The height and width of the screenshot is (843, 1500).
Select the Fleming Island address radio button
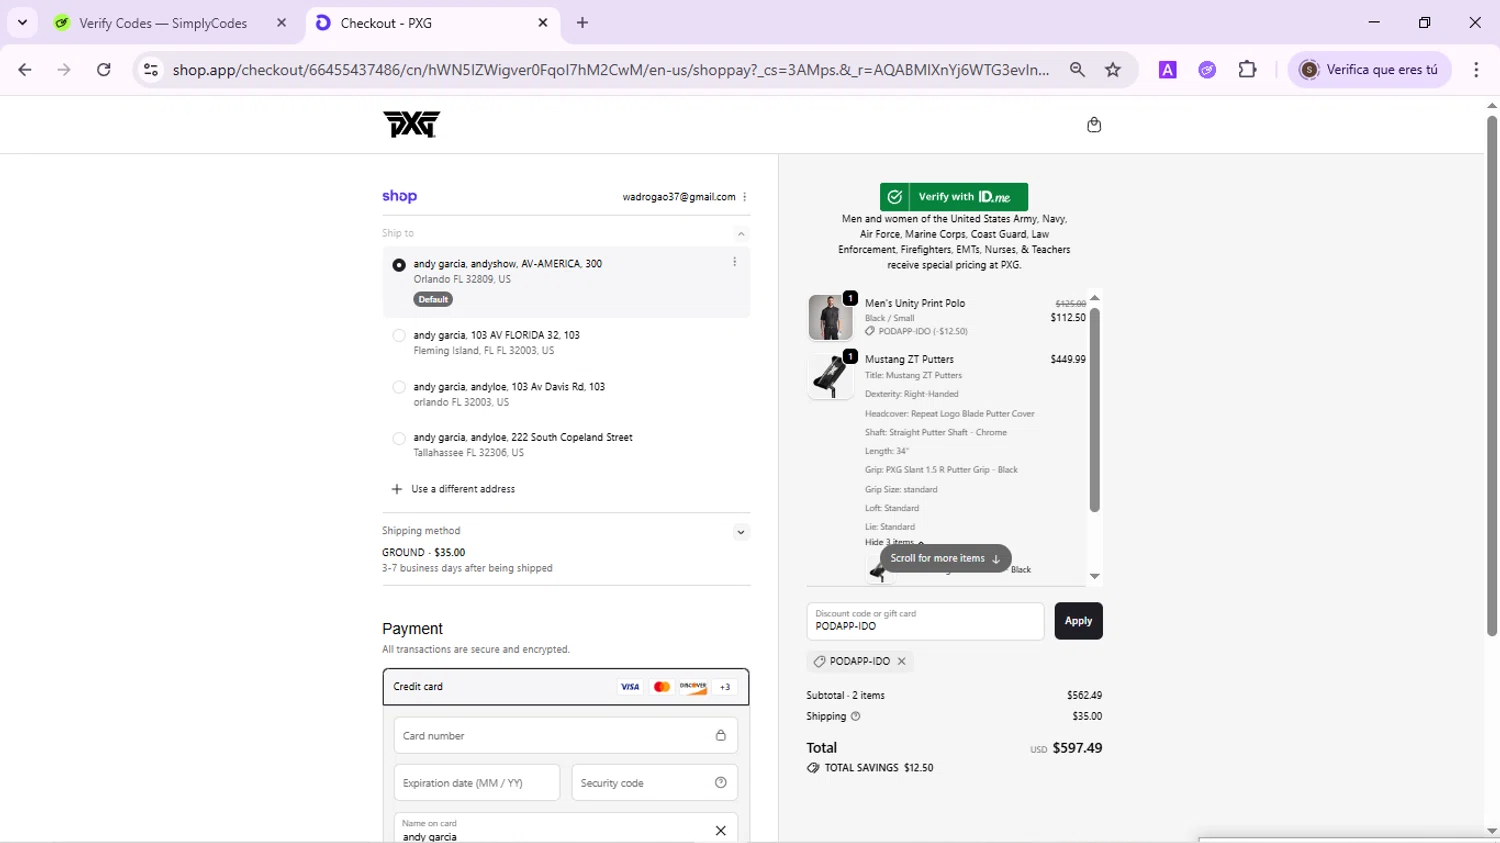399,336
